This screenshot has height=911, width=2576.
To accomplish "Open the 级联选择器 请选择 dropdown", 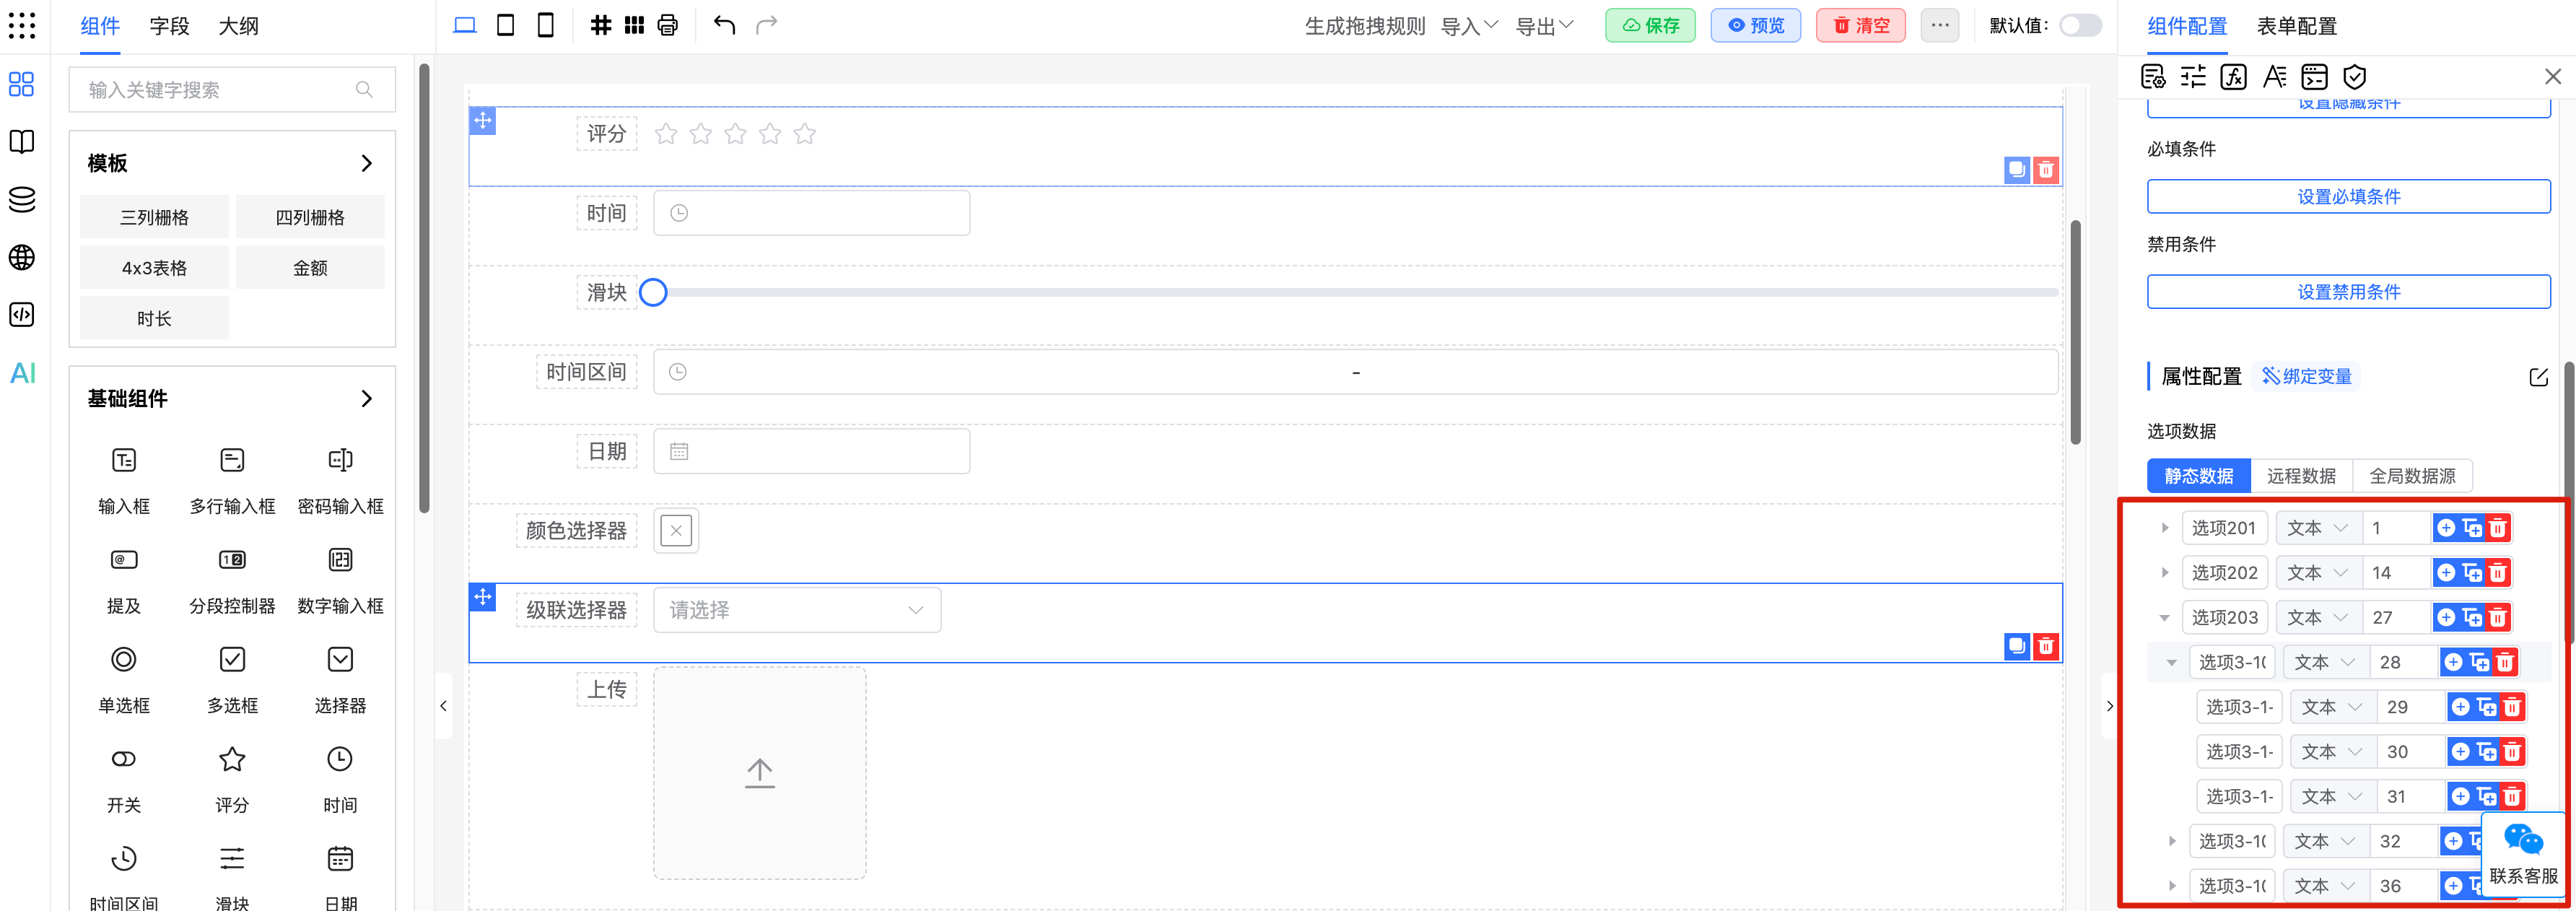I will [x=796, y=610].
